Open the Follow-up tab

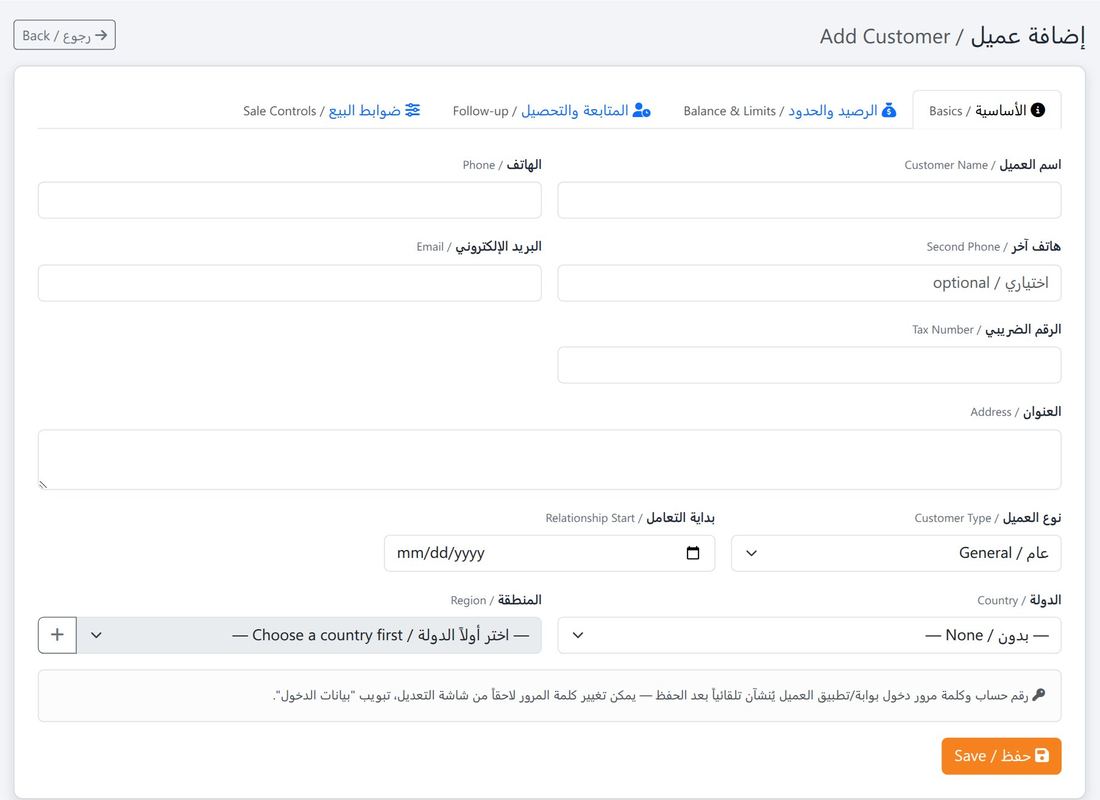(551, 110)
